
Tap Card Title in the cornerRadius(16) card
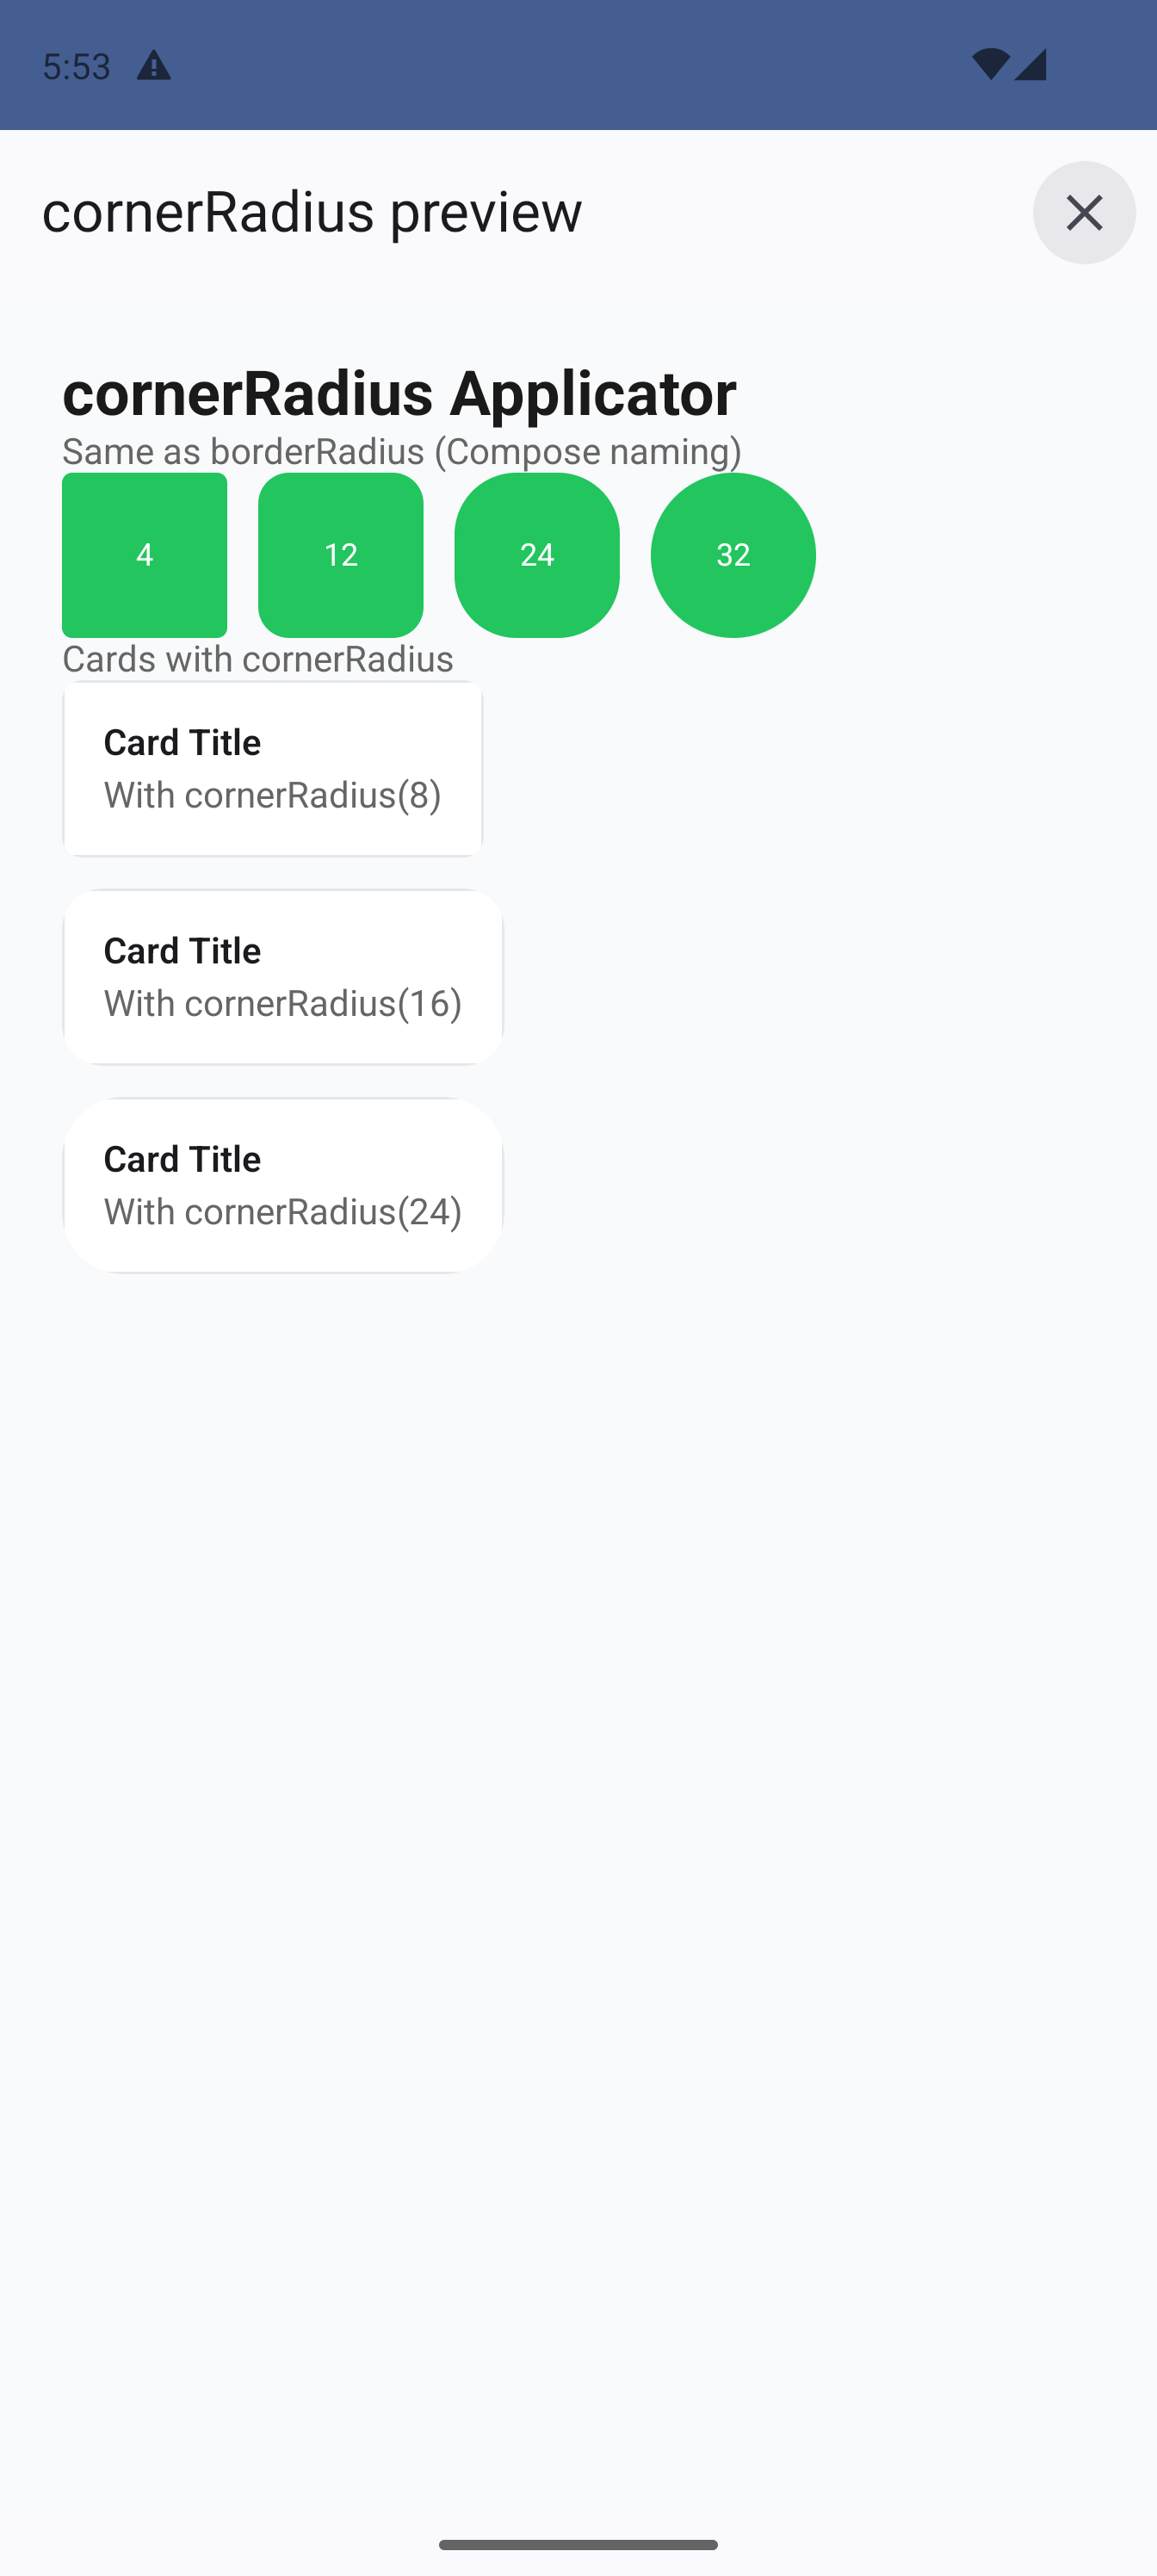(x=182, y=950)
